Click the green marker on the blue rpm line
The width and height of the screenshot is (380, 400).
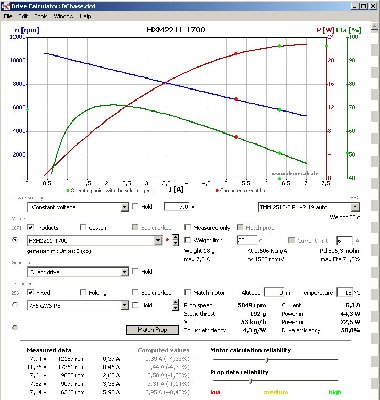coord(280,110)
